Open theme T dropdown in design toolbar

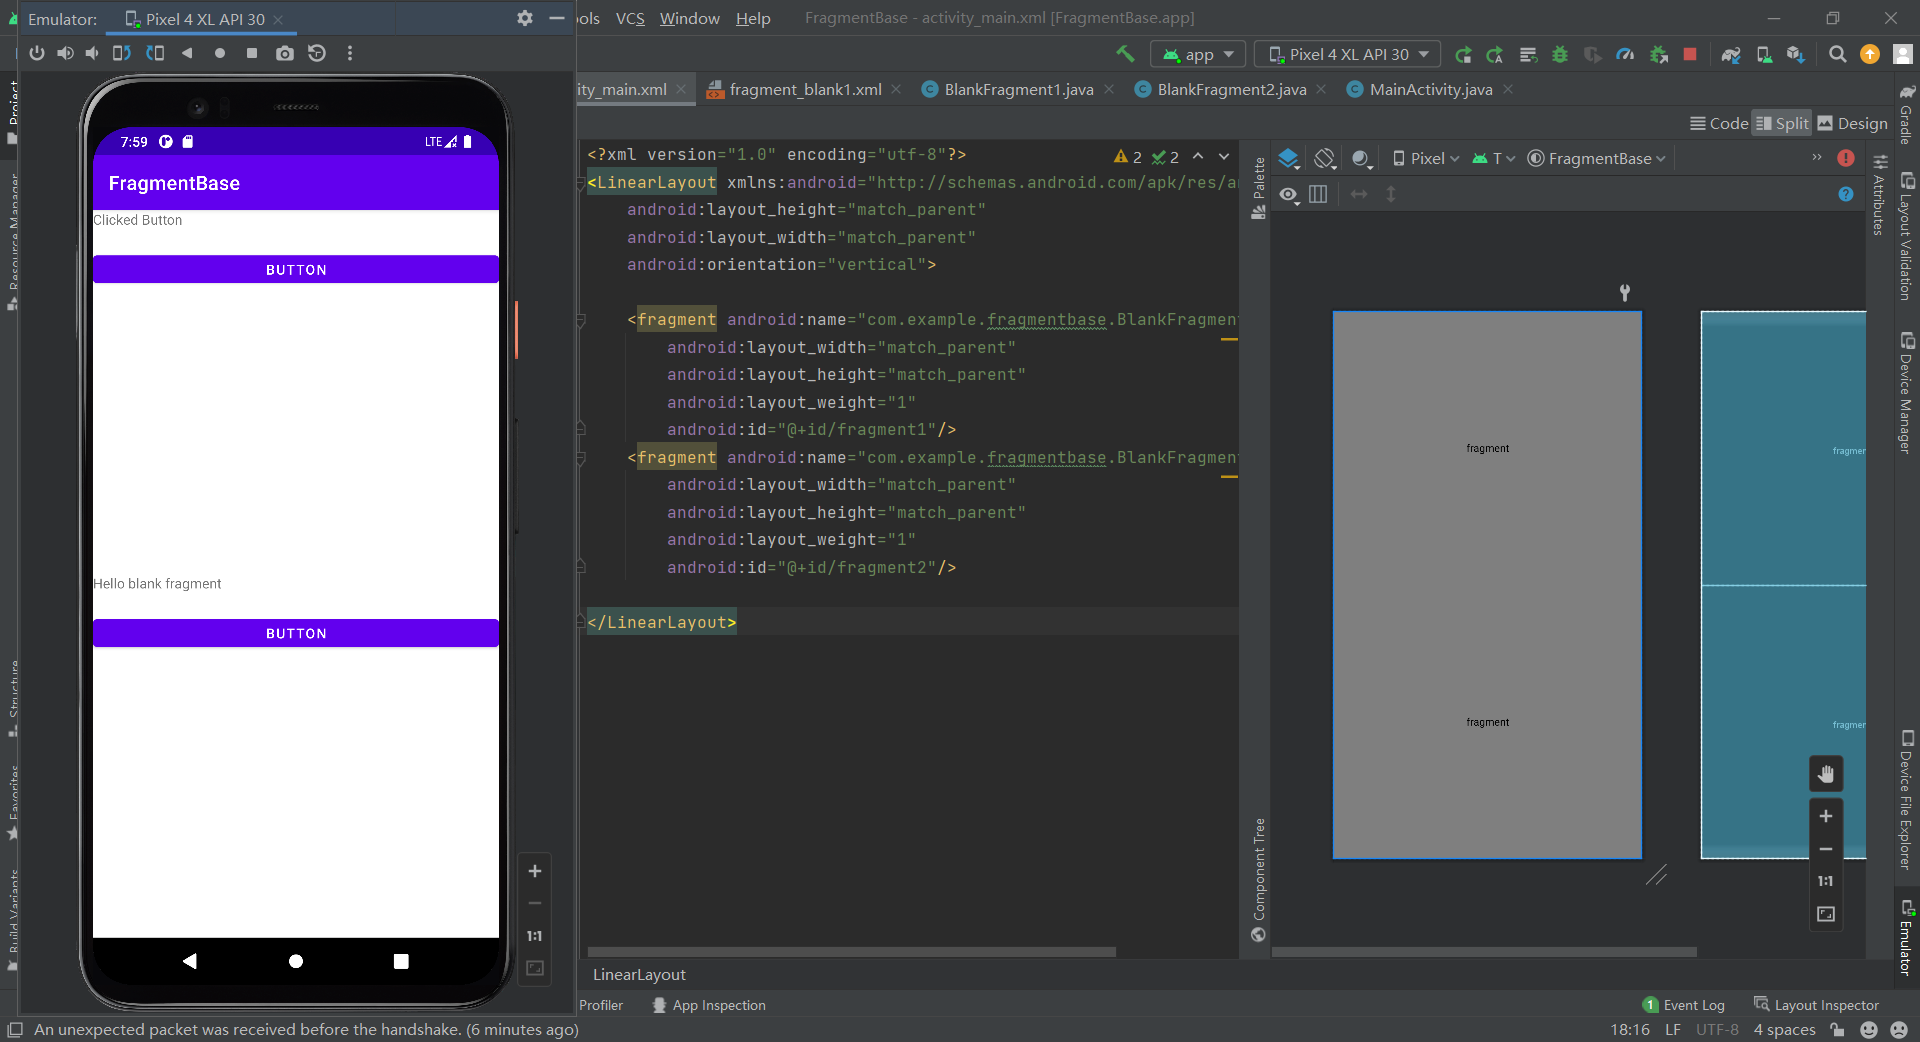point(1494,158)
